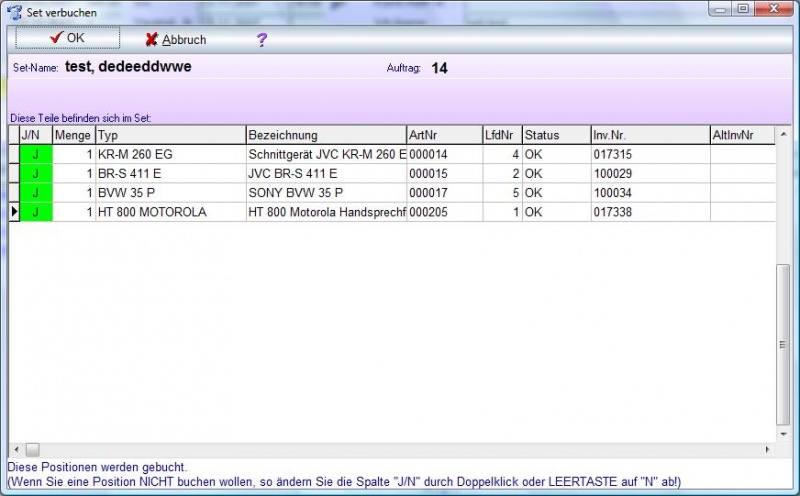Toggle J/N cell for HT 800 MOTOROLA
The width and height of the screenshot is (800, 496).
pos(35,212)
